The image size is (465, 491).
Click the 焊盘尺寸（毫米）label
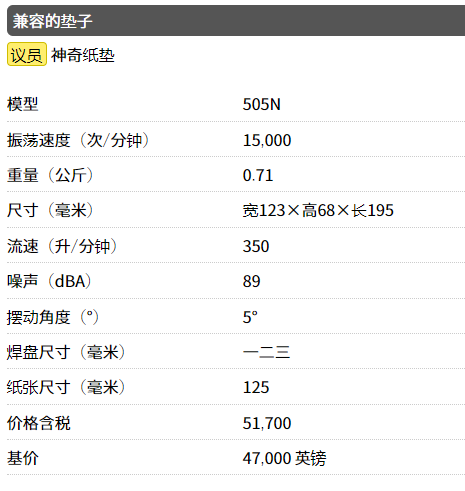(x=66, y=352)
